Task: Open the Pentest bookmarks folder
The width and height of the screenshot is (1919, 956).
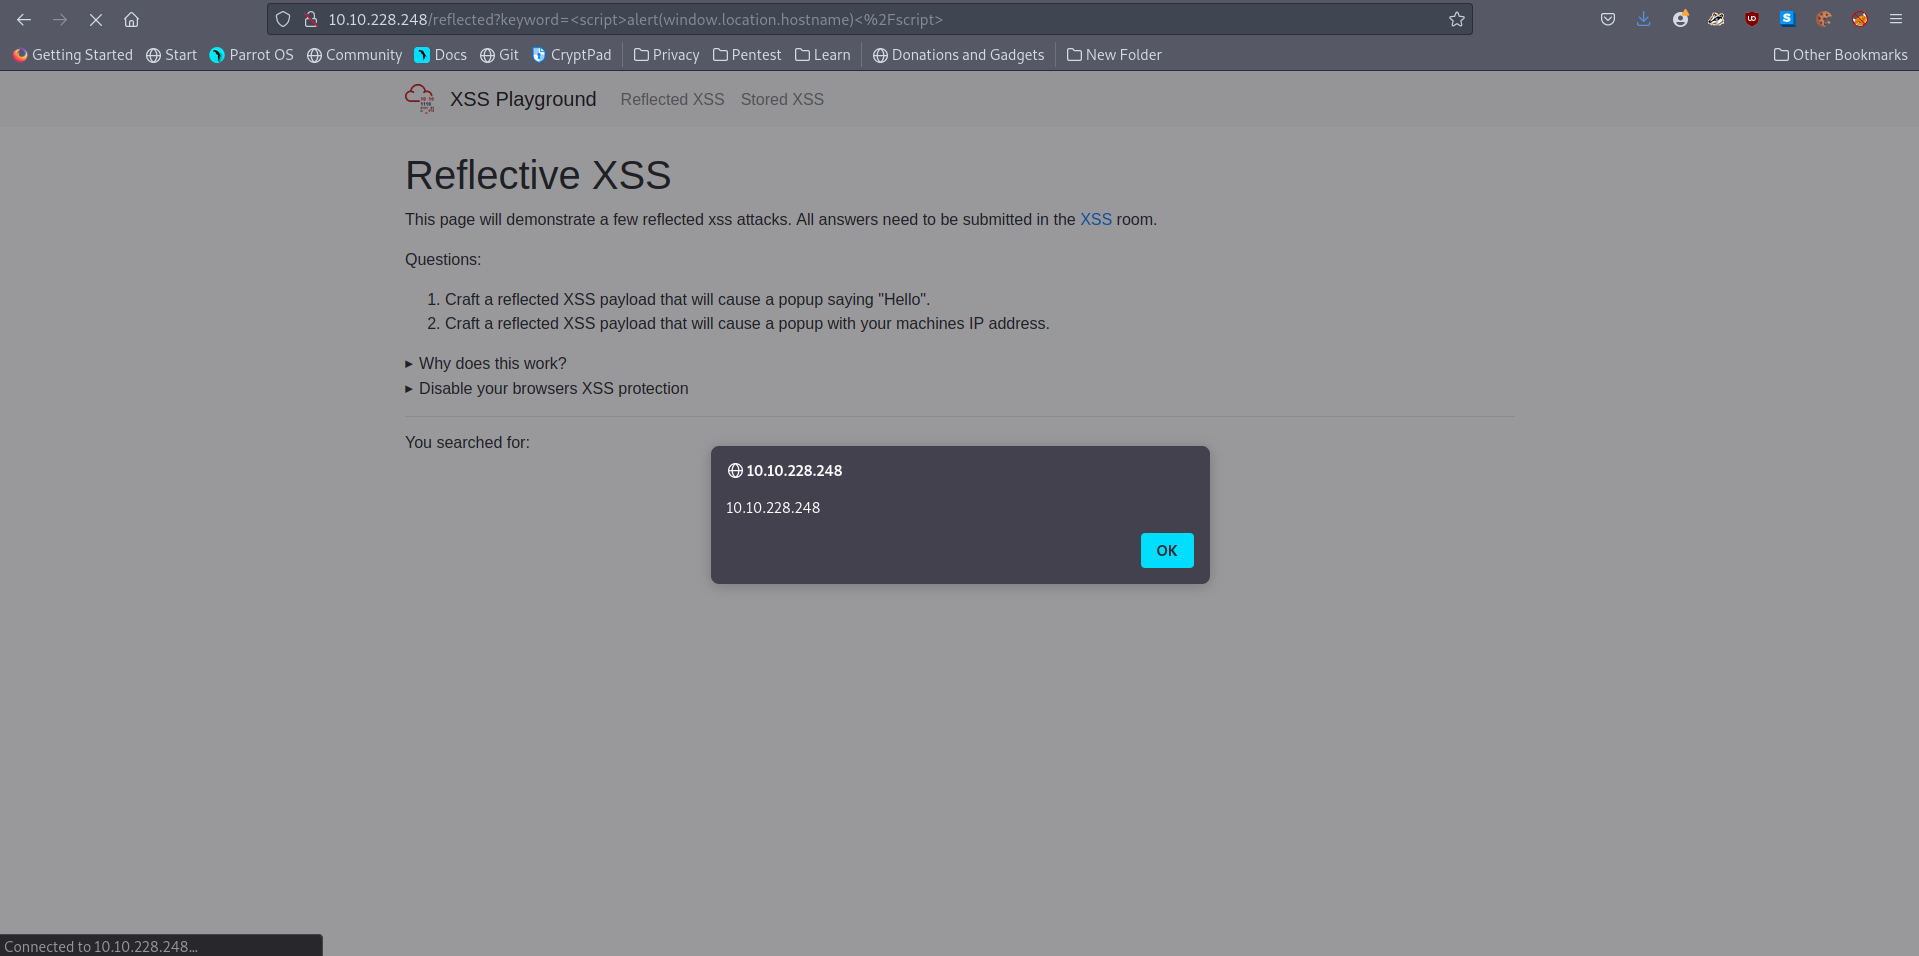Action: pyautogui.click(x=747, y=55)
